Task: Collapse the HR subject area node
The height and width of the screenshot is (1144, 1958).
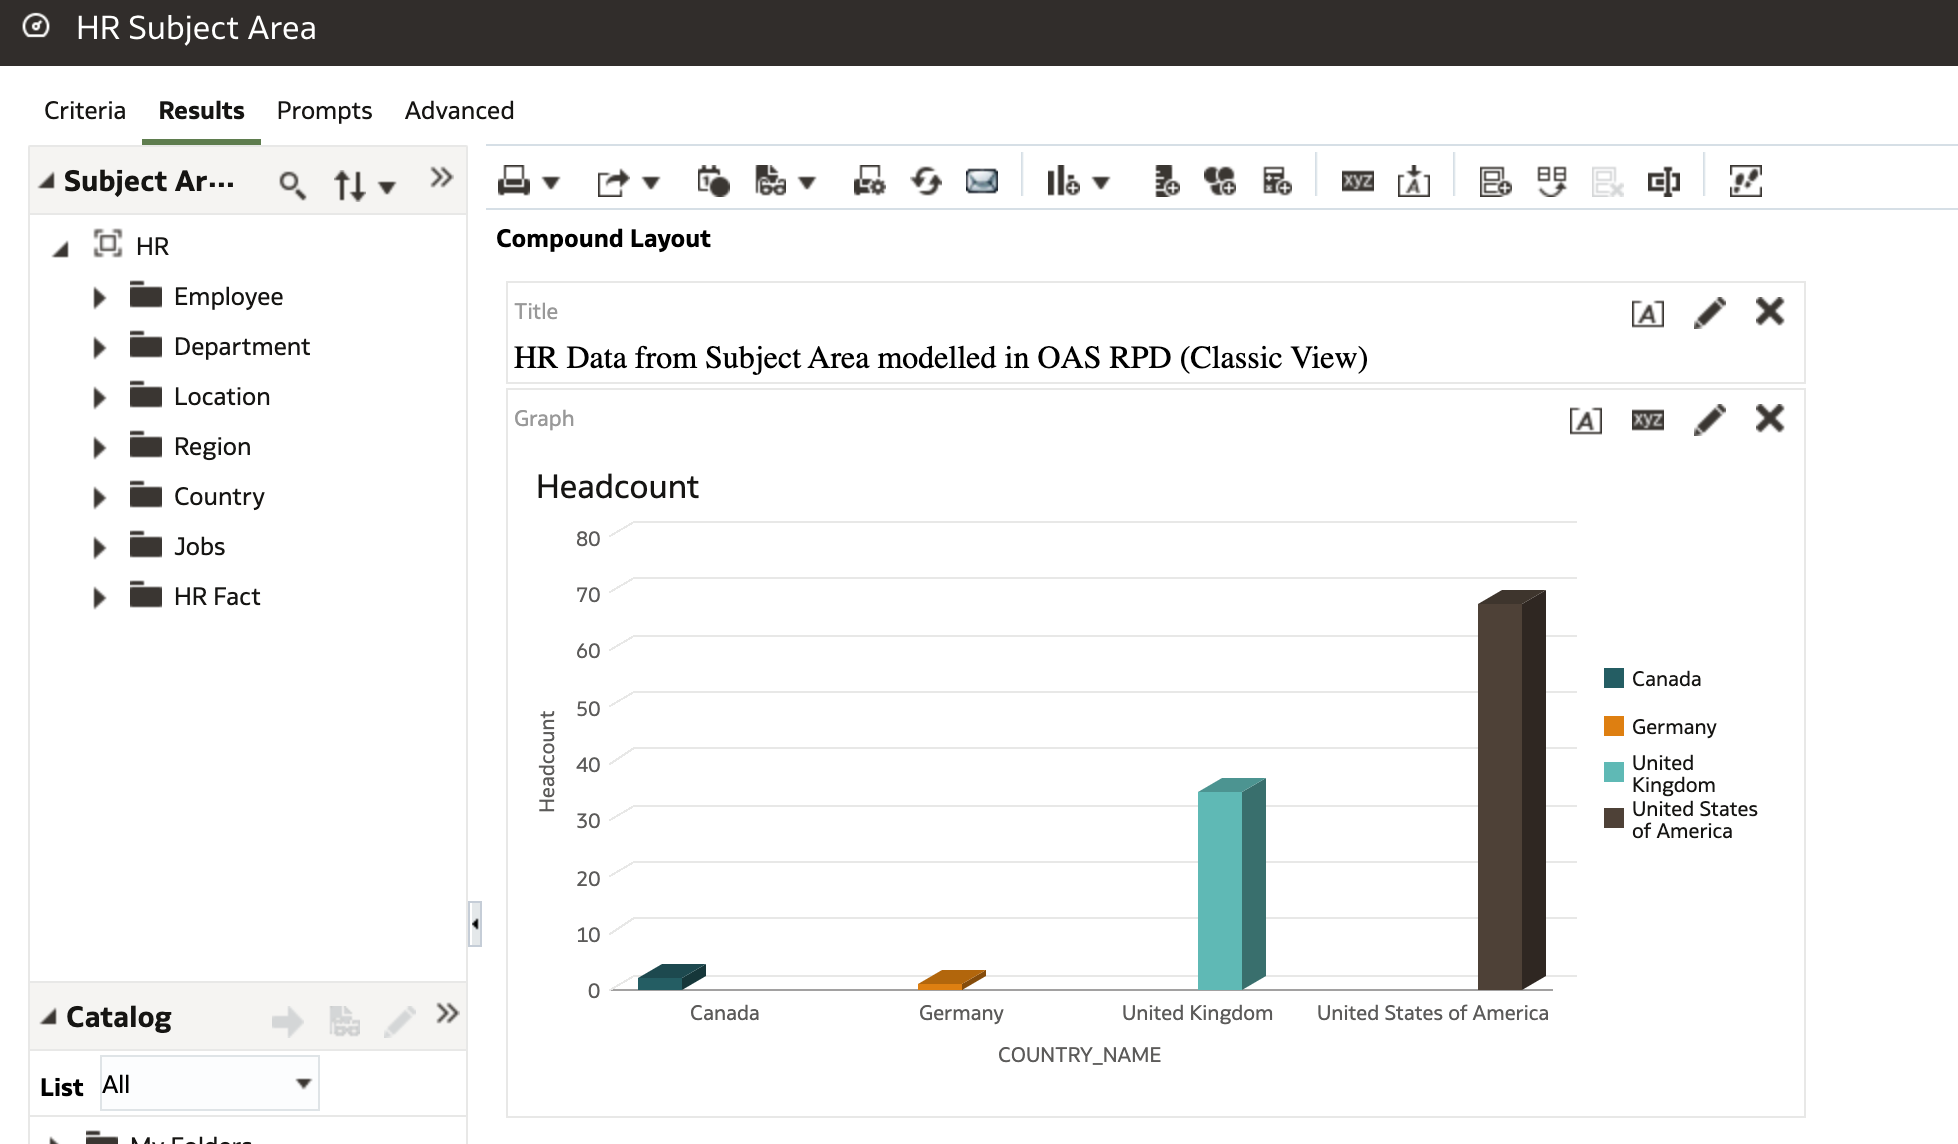Action: click(x=61, y=248)
